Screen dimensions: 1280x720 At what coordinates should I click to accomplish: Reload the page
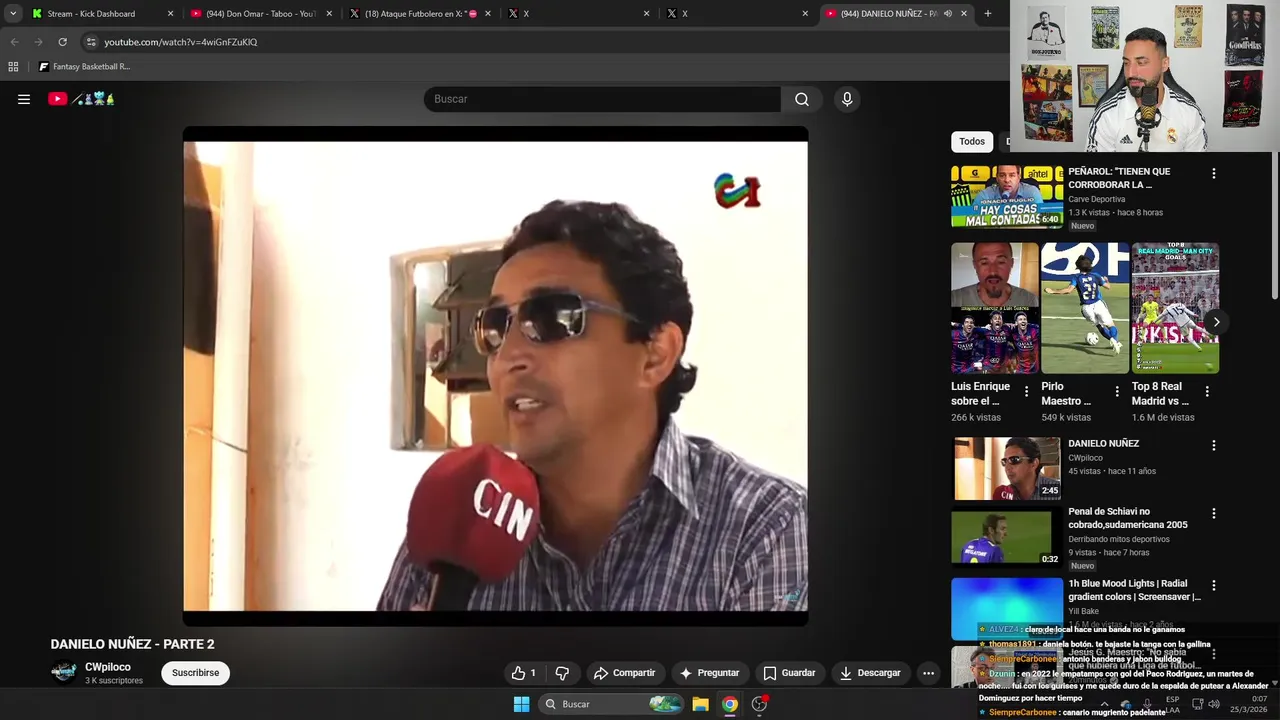click(62, 42)
